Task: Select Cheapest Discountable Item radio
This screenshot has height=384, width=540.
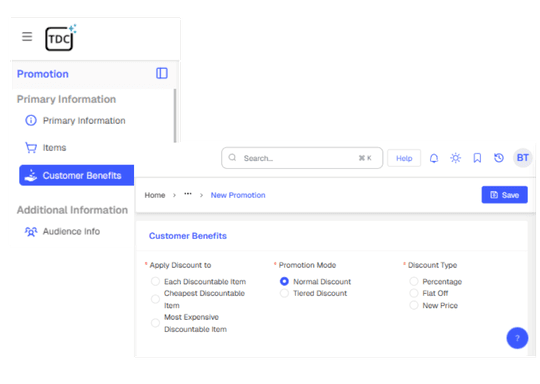Action: pyautogui.click(x=155, y=299)
